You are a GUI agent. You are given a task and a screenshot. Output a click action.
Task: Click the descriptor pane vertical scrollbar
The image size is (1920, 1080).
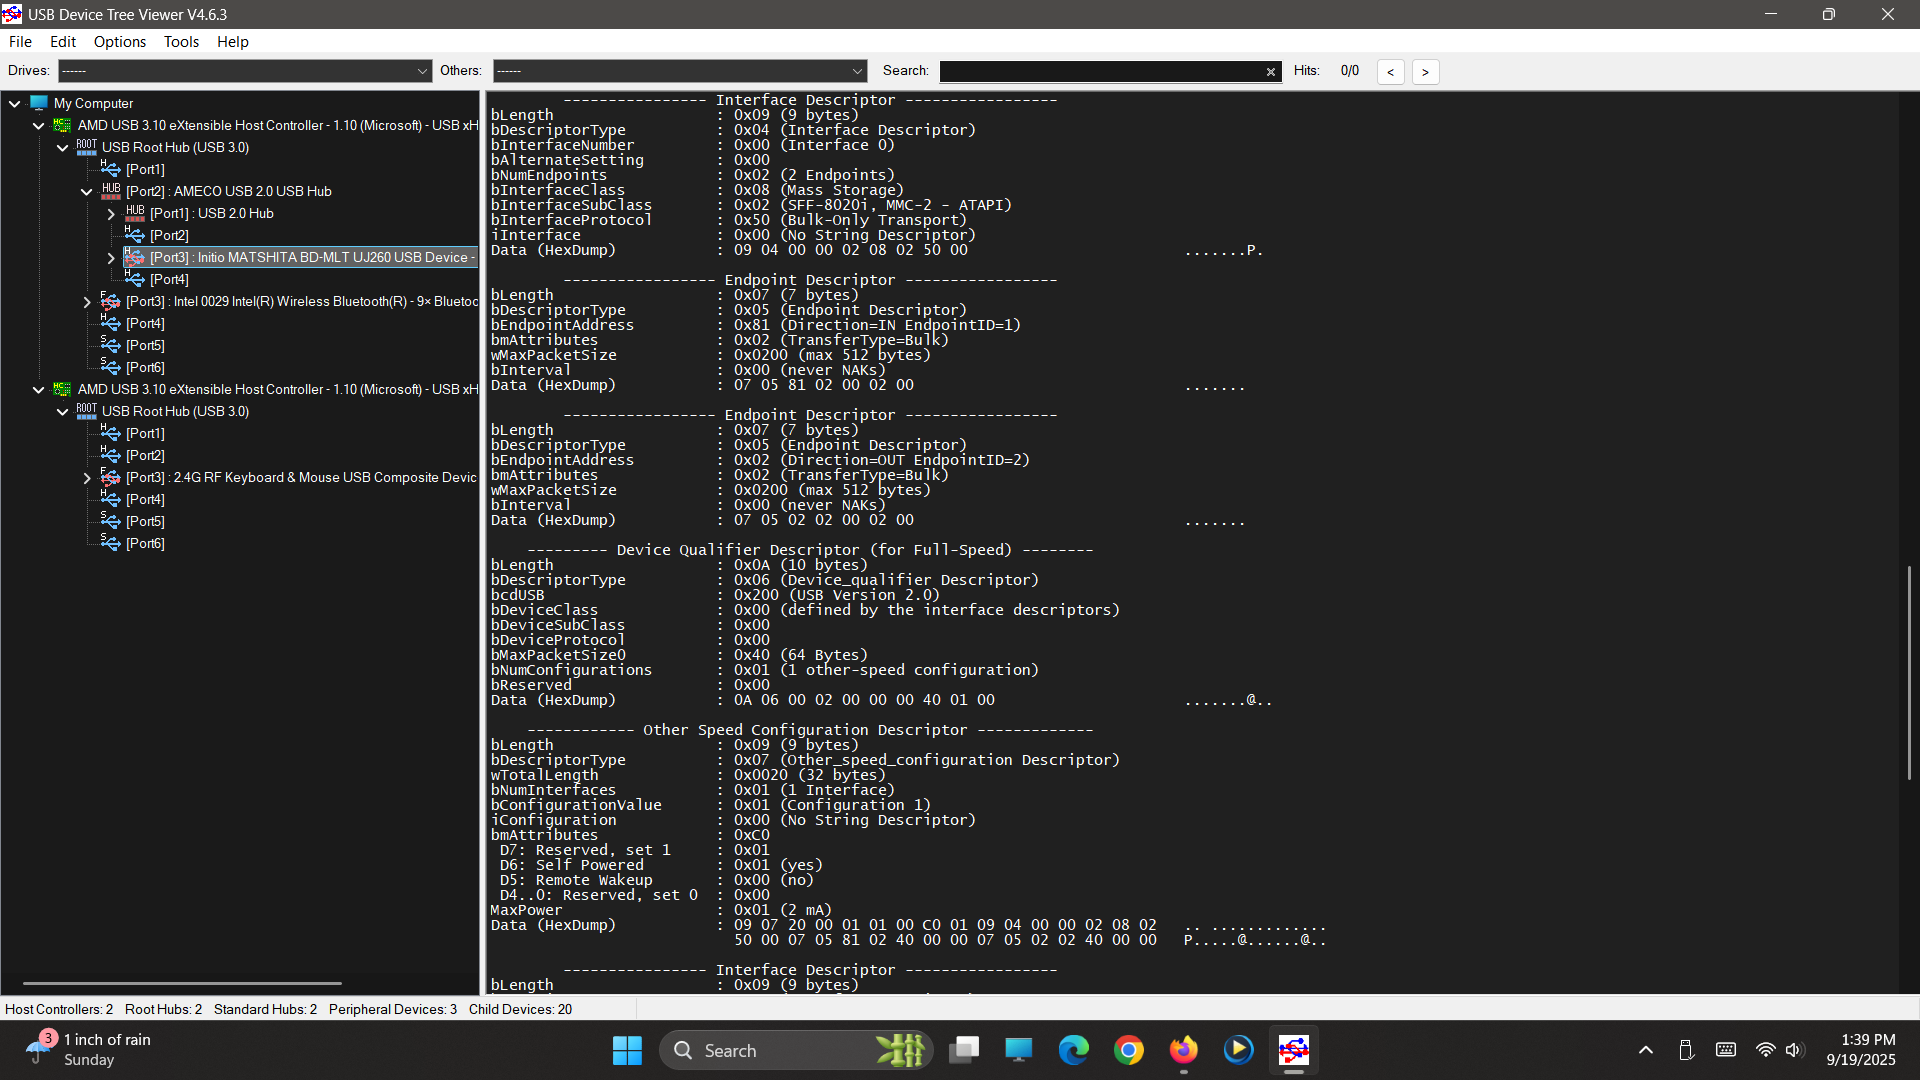click(x=1909, y=672)
